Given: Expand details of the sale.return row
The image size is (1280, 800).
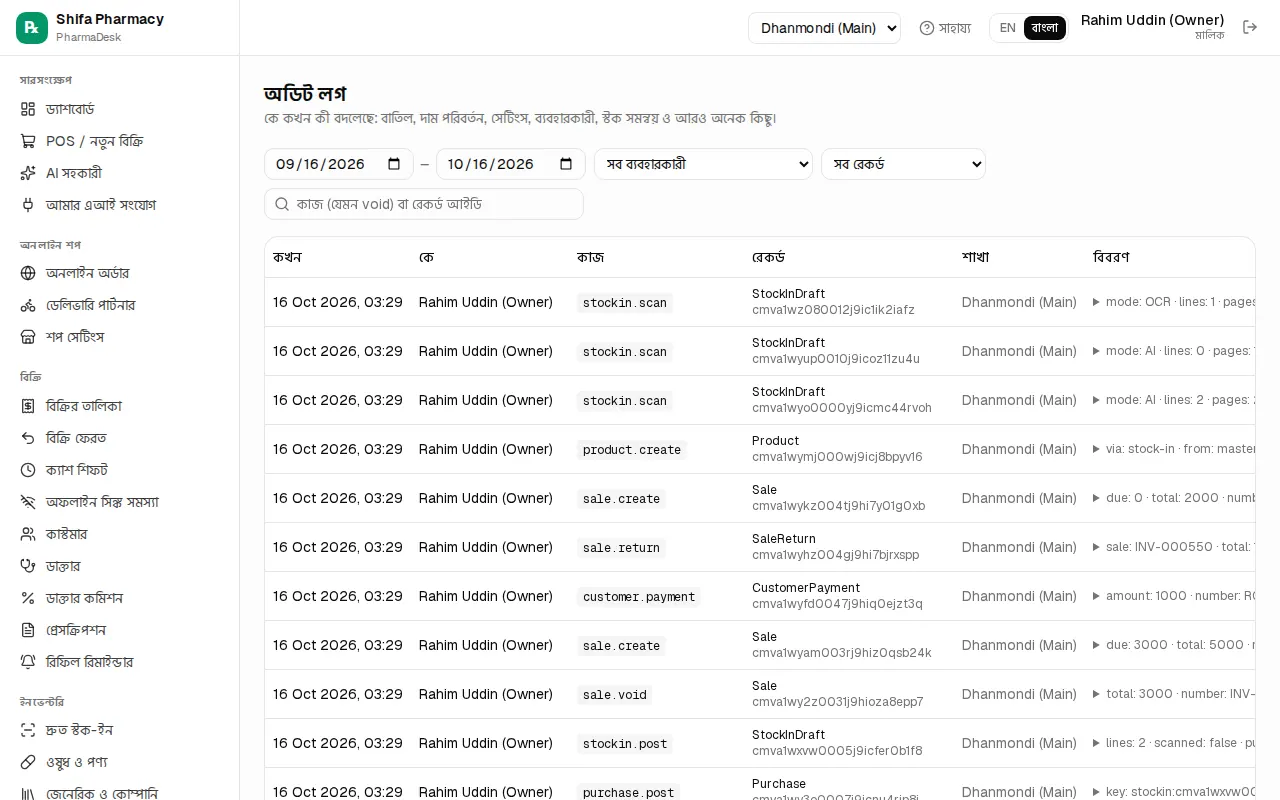Looking at the screenshot, I should pos(1096,547).
